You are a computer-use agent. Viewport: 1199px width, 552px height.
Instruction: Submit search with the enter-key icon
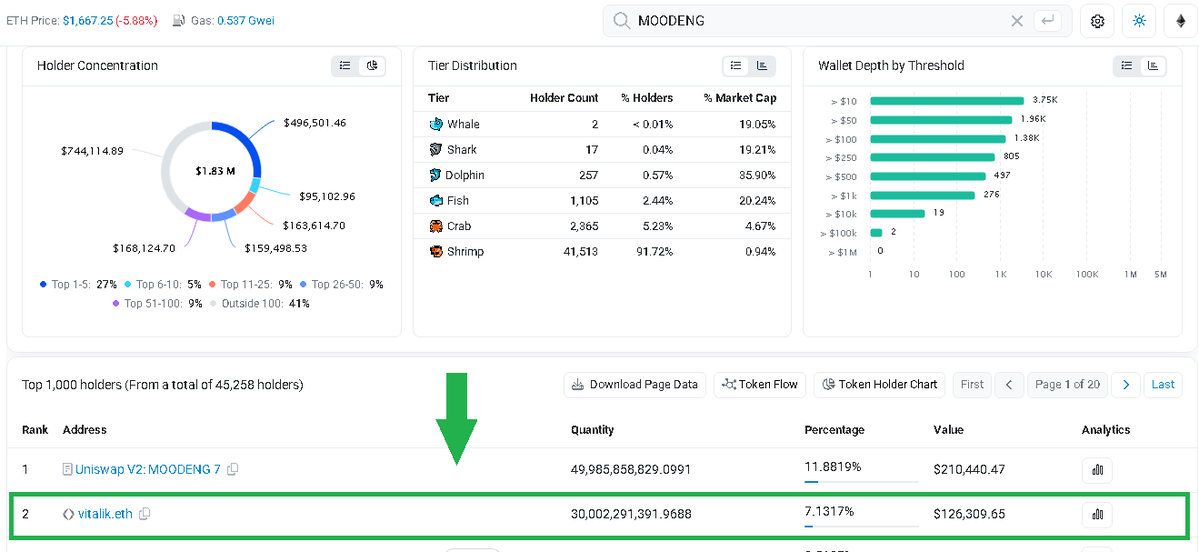pyautogui.click(x=1048, y=21)
